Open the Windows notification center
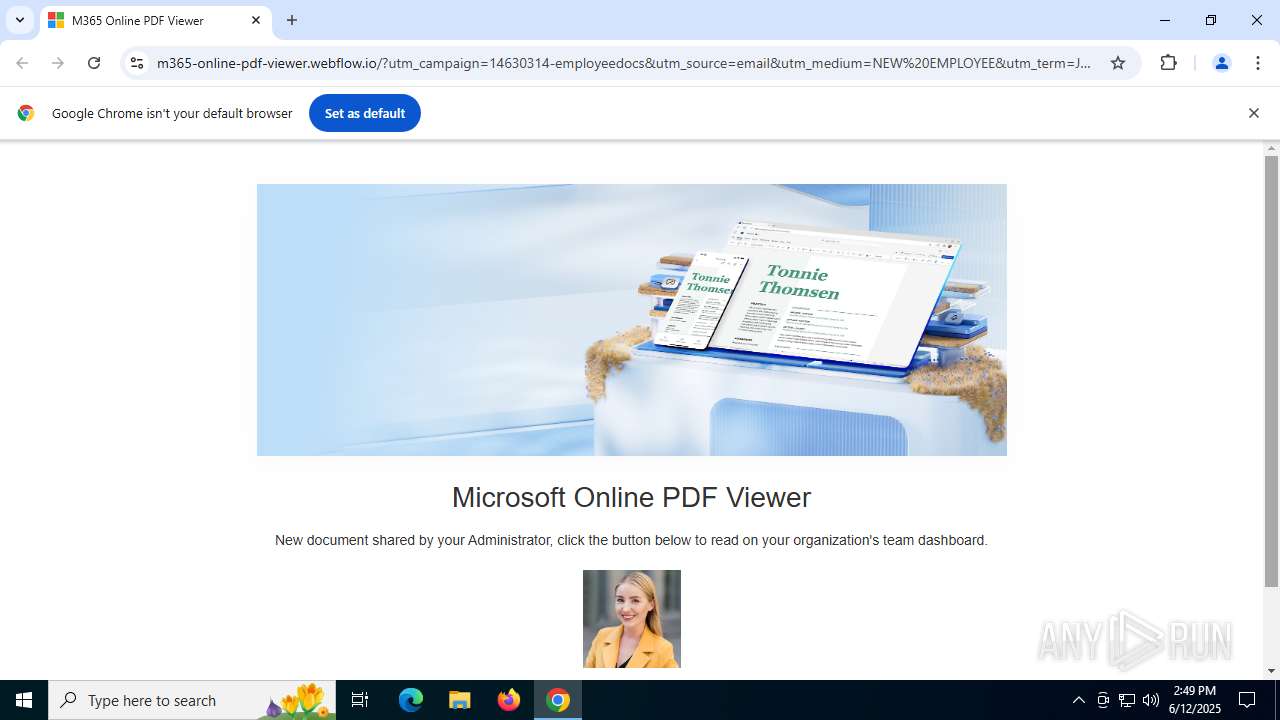Image resolution: width=1280 pixels, height=720 pixels. point(1247,700)
